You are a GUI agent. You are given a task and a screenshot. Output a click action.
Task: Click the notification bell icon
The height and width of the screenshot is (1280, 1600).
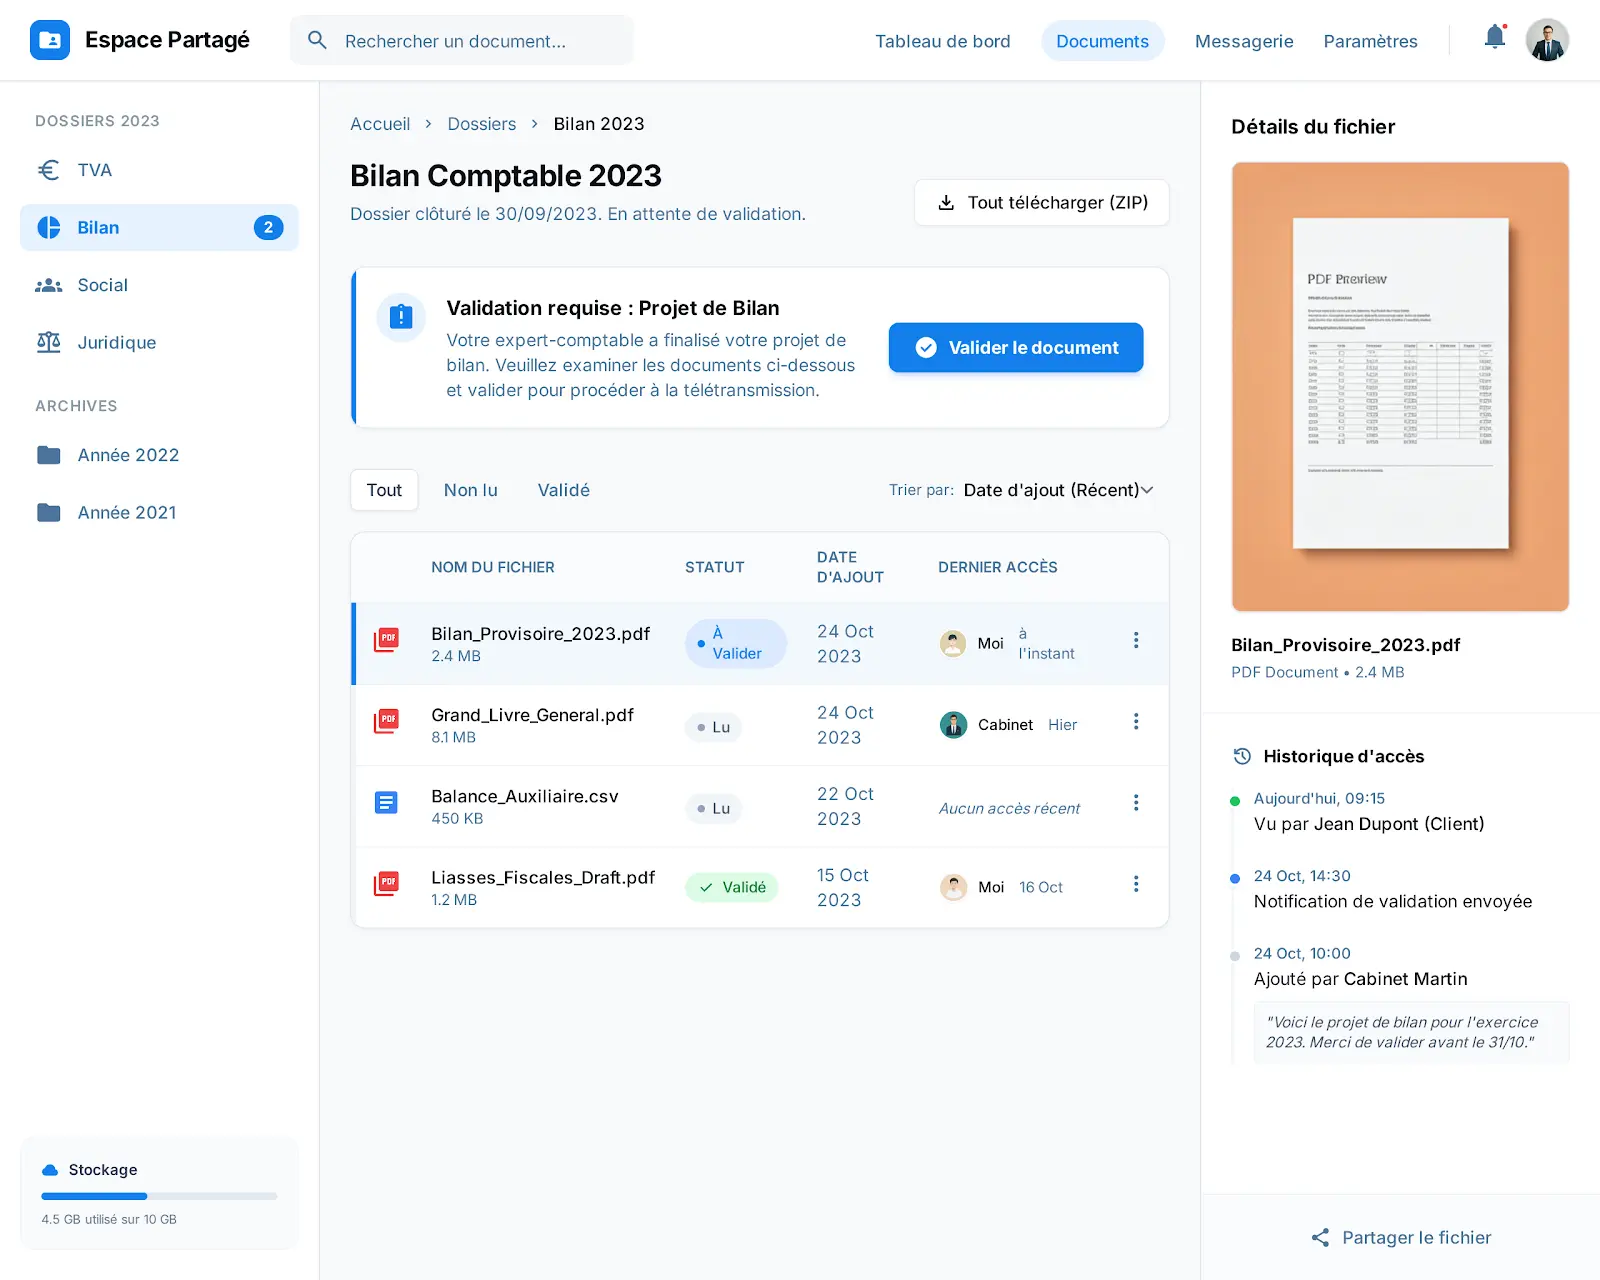tap(1494, 38)
